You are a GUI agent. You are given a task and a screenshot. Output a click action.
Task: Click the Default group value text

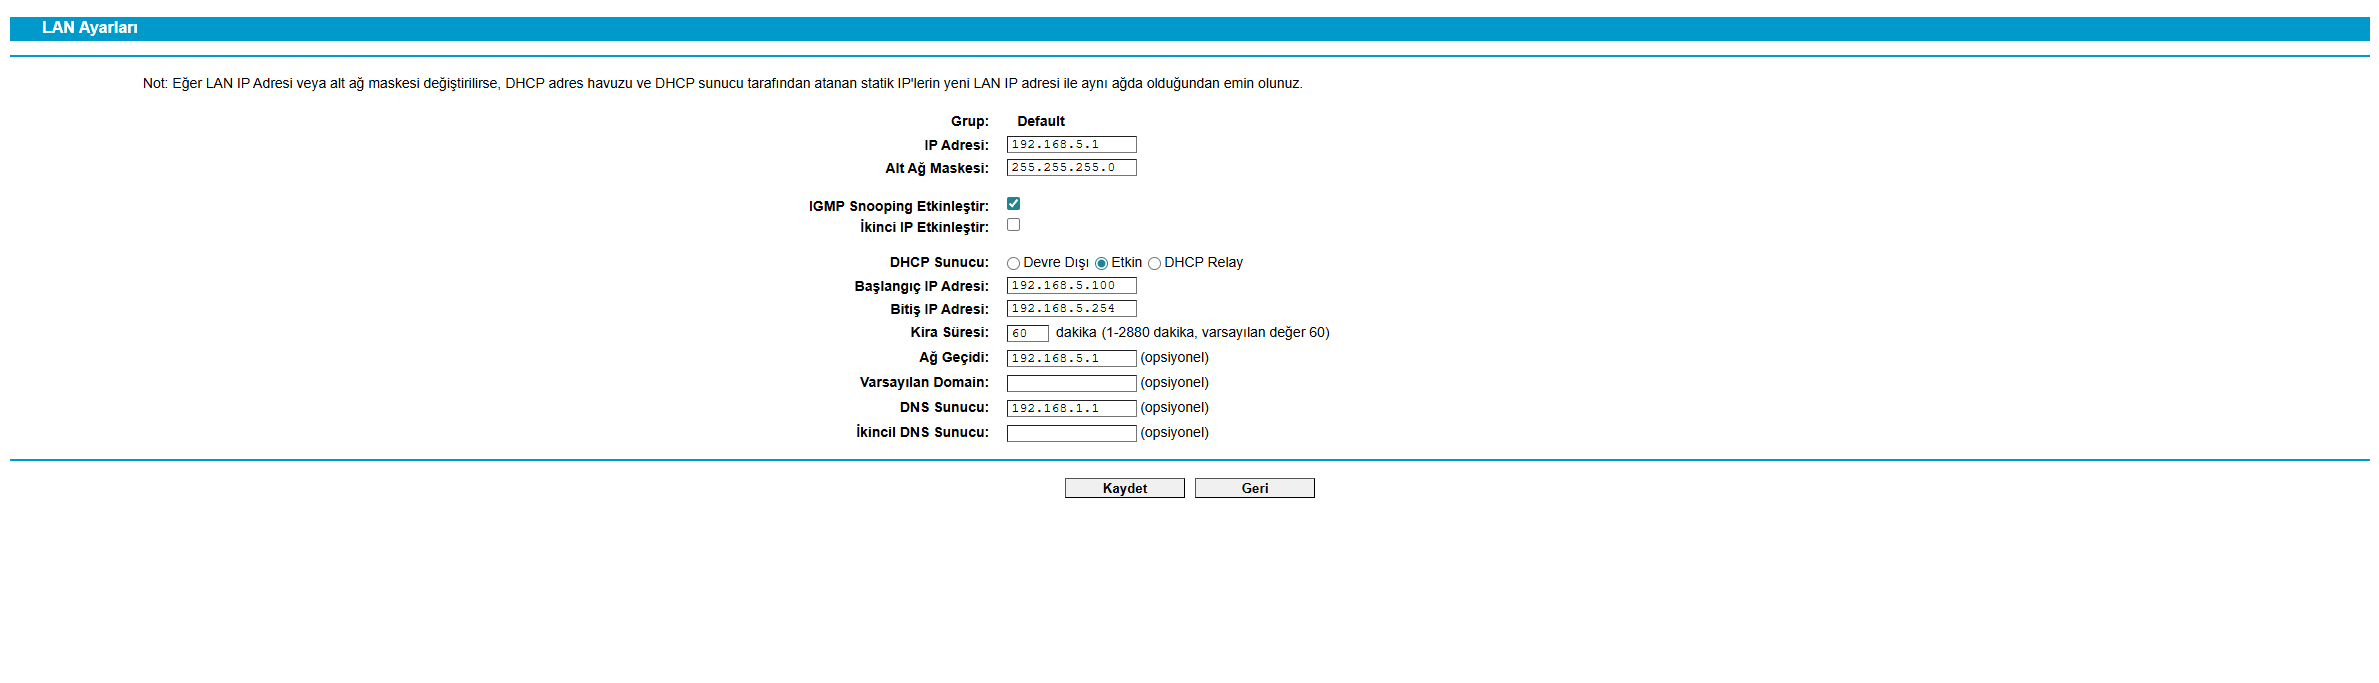(x=1041, y=121)
